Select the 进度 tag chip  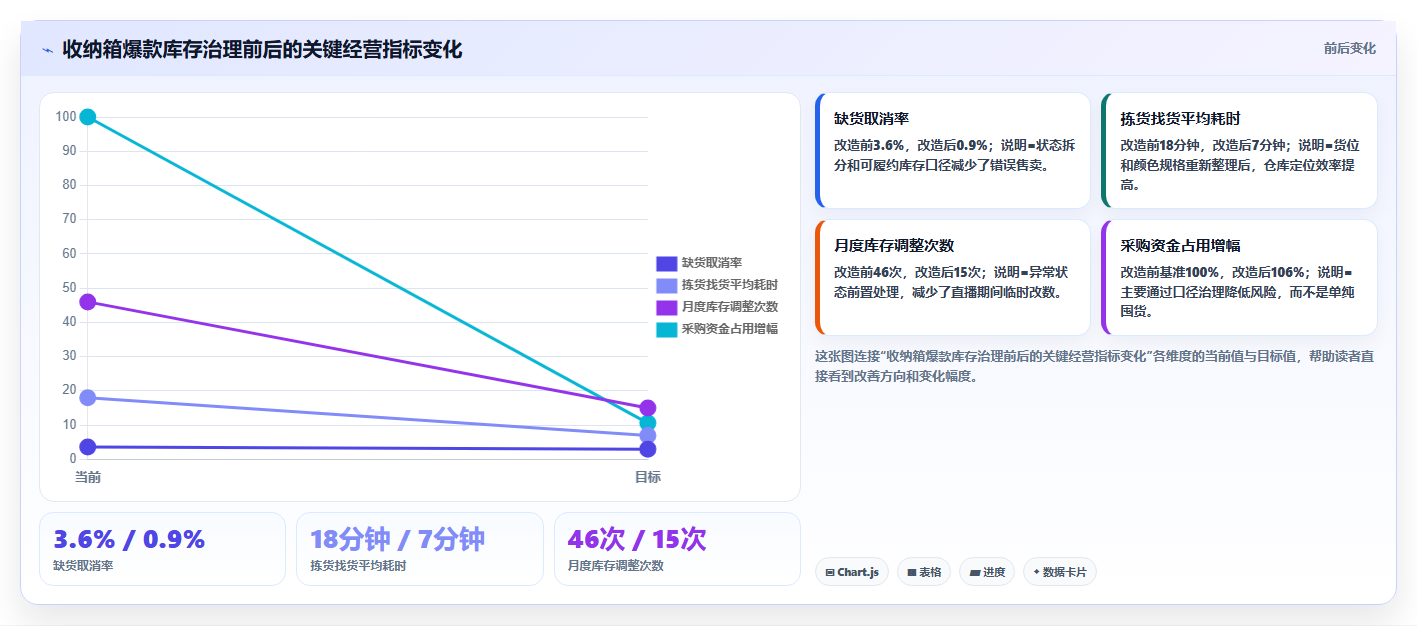pyautogui.click(x=987, y=572)
